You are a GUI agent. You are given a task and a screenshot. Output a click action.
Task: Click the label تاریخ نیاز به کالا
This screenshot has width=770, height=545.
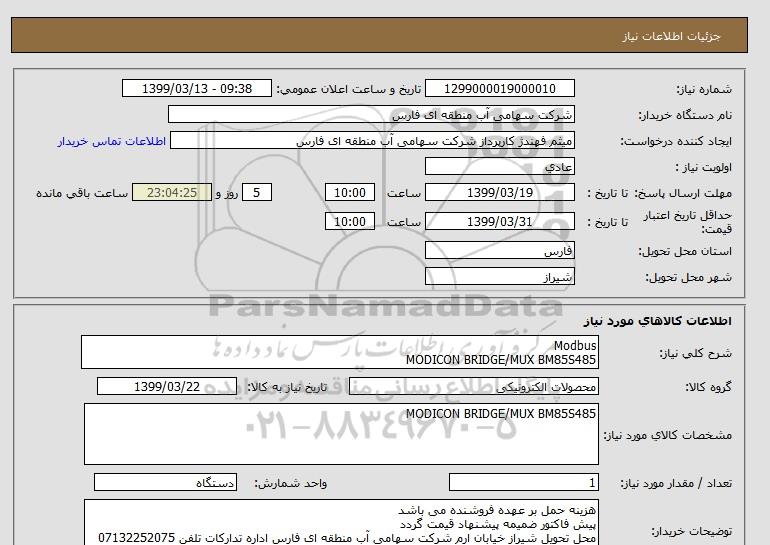coord(287,387)
